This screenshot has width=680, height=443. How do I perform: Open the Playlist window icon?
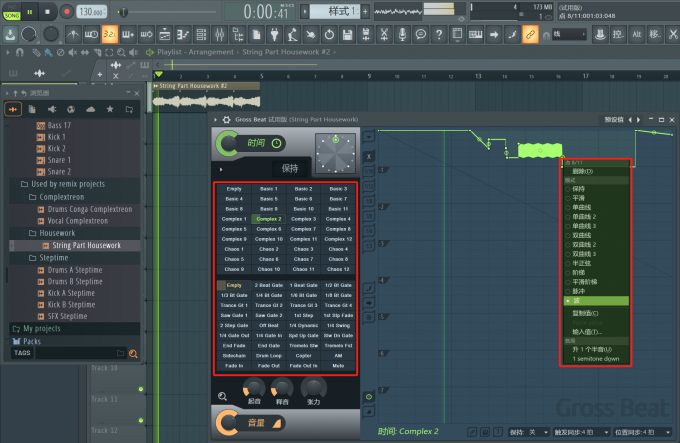tap(164, 34)
